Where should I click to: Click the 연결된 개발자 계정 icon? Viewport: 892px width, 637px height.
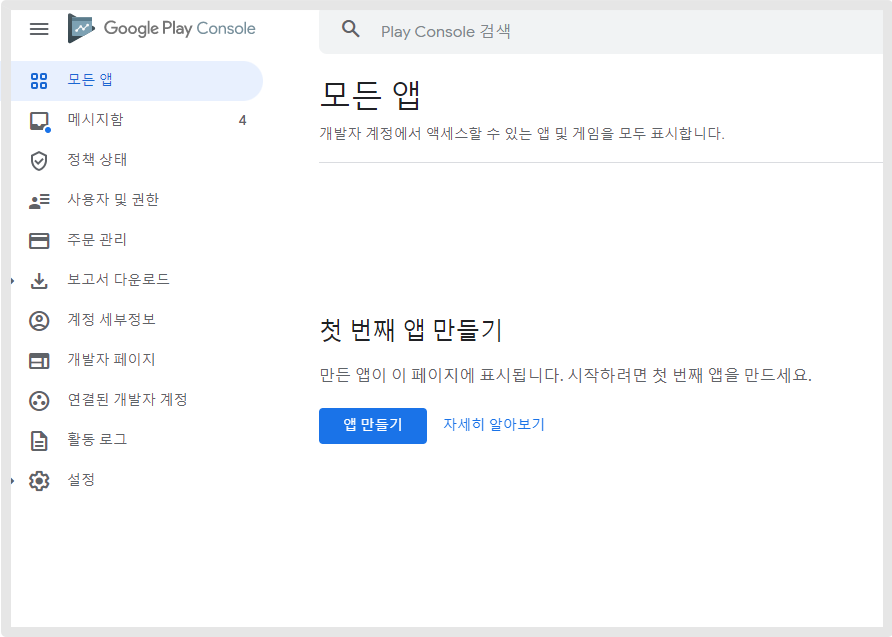coord(39,400)
